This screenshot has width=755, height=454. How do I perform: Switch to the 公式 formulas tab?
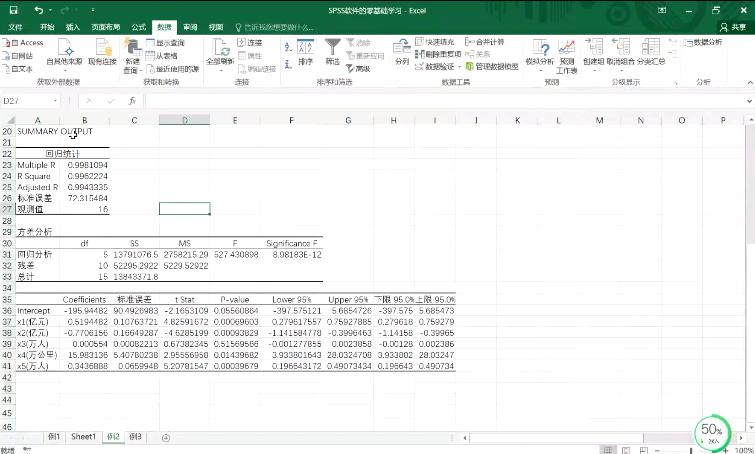pyautogui.click(x=139, y=27)
